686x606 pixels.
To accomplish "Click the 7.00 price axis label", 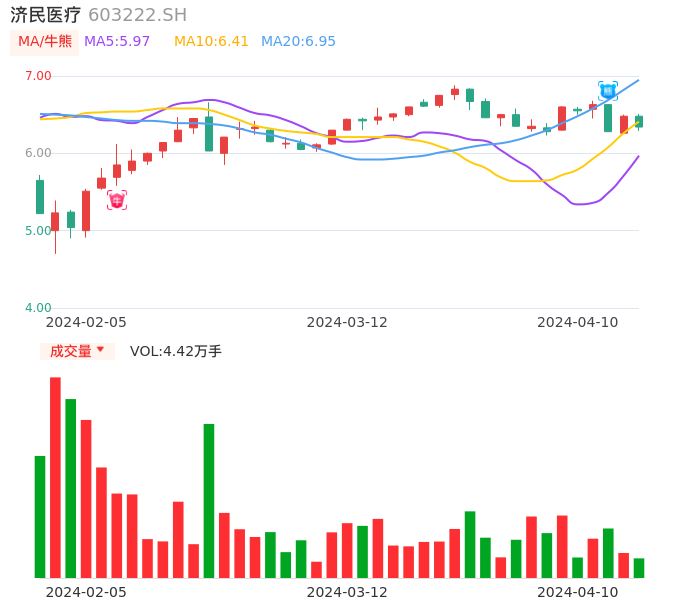I will coord(38,76).
